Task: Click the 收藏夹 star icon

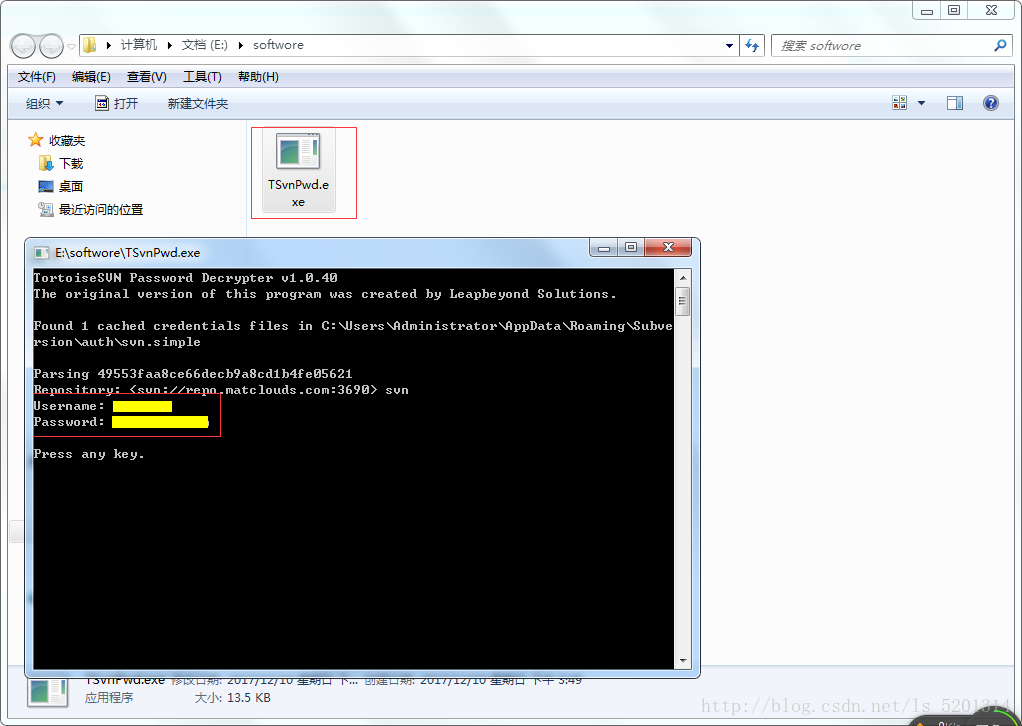Action: [x=35, y=140]
